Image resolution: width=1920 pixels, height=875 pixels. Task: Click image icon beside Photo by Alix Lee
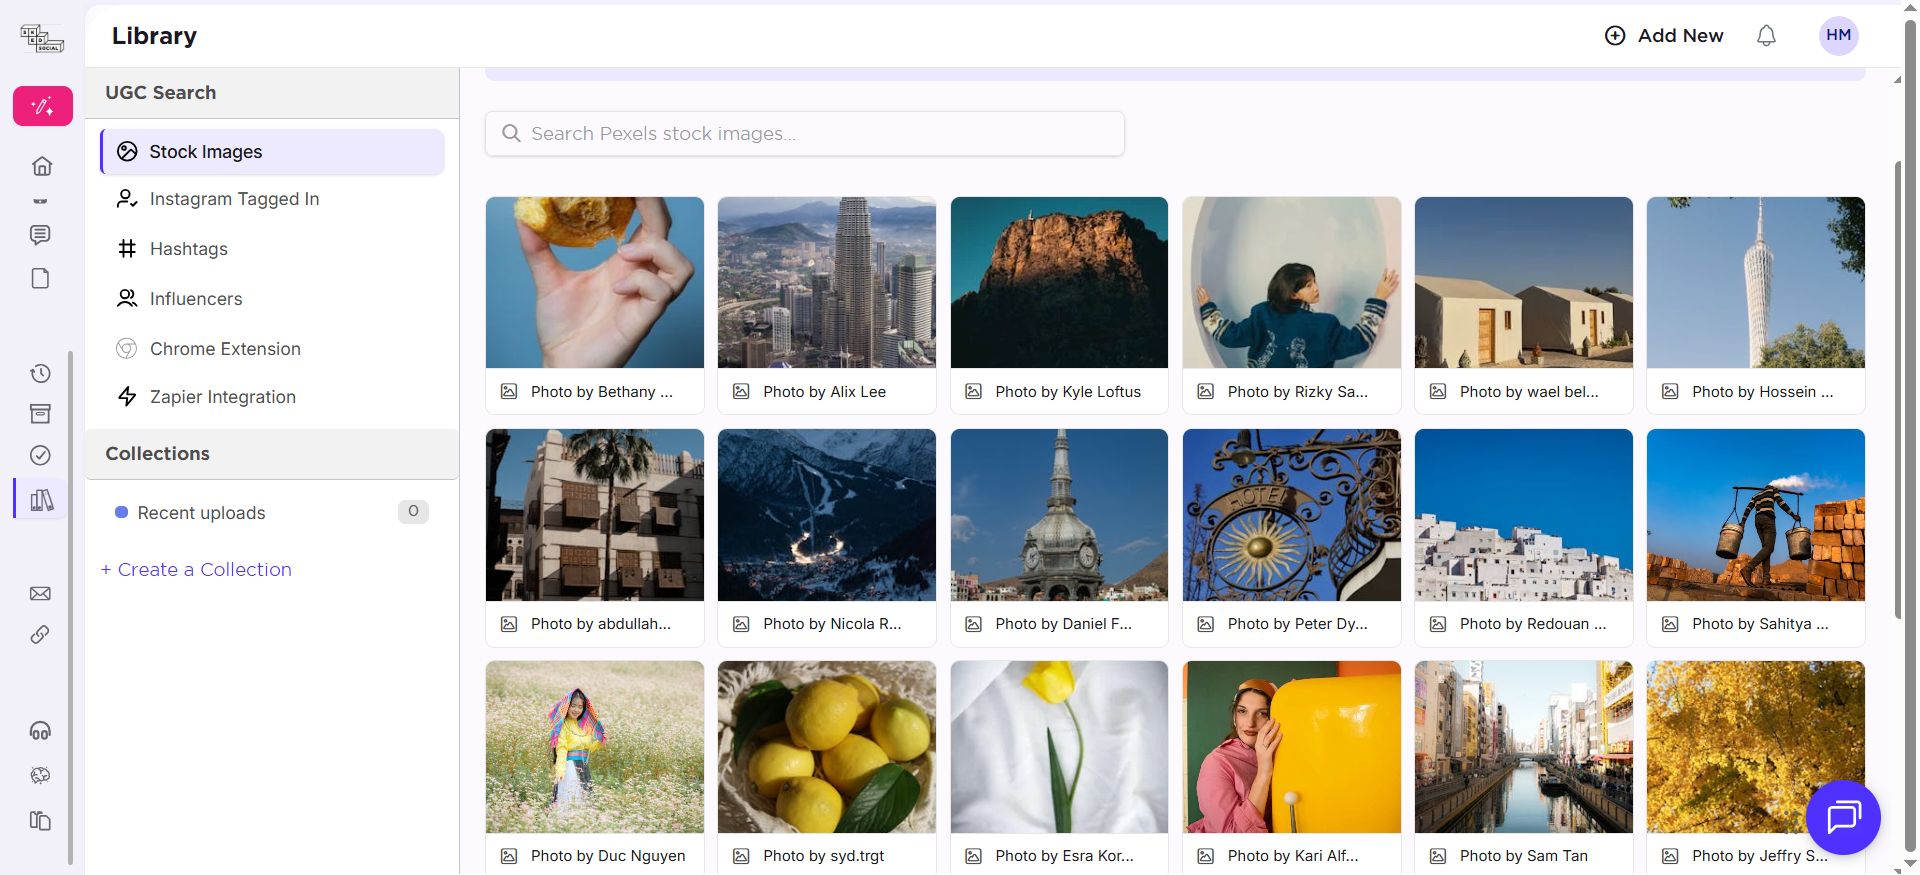tap(741, 391)
